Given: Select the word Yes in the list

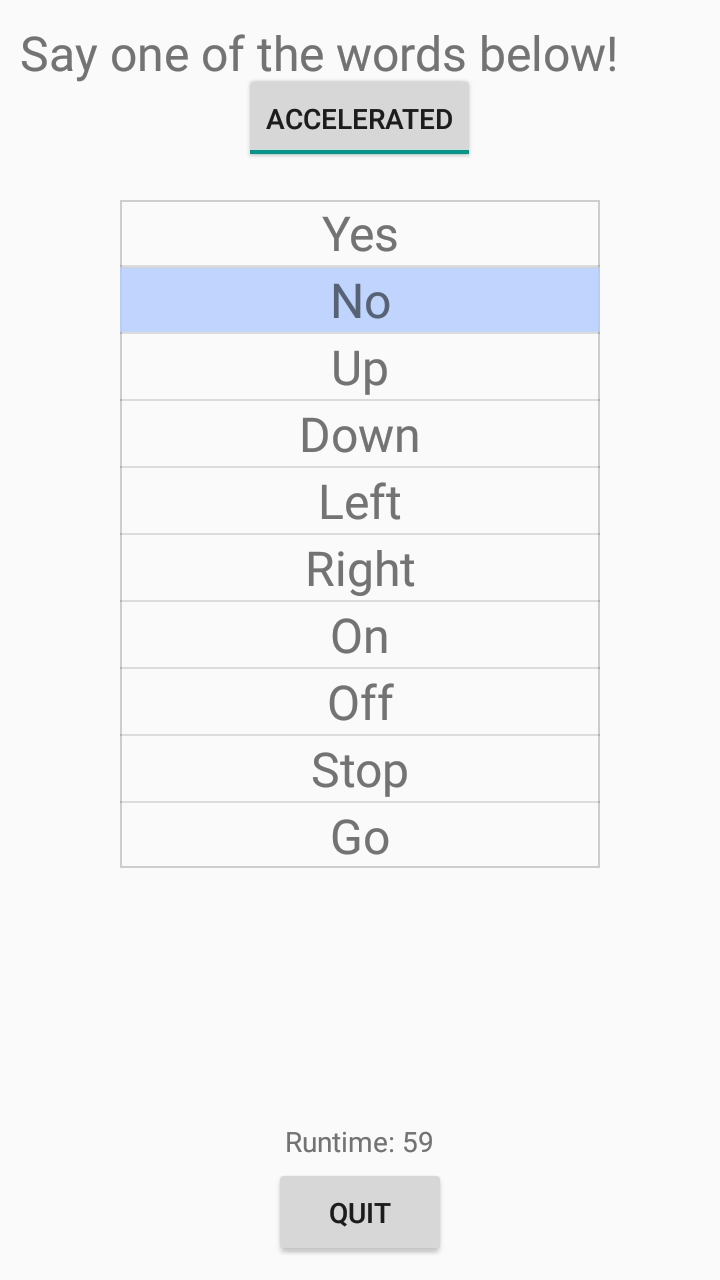Looking at the screenshot, I should [x=360, y=235].
